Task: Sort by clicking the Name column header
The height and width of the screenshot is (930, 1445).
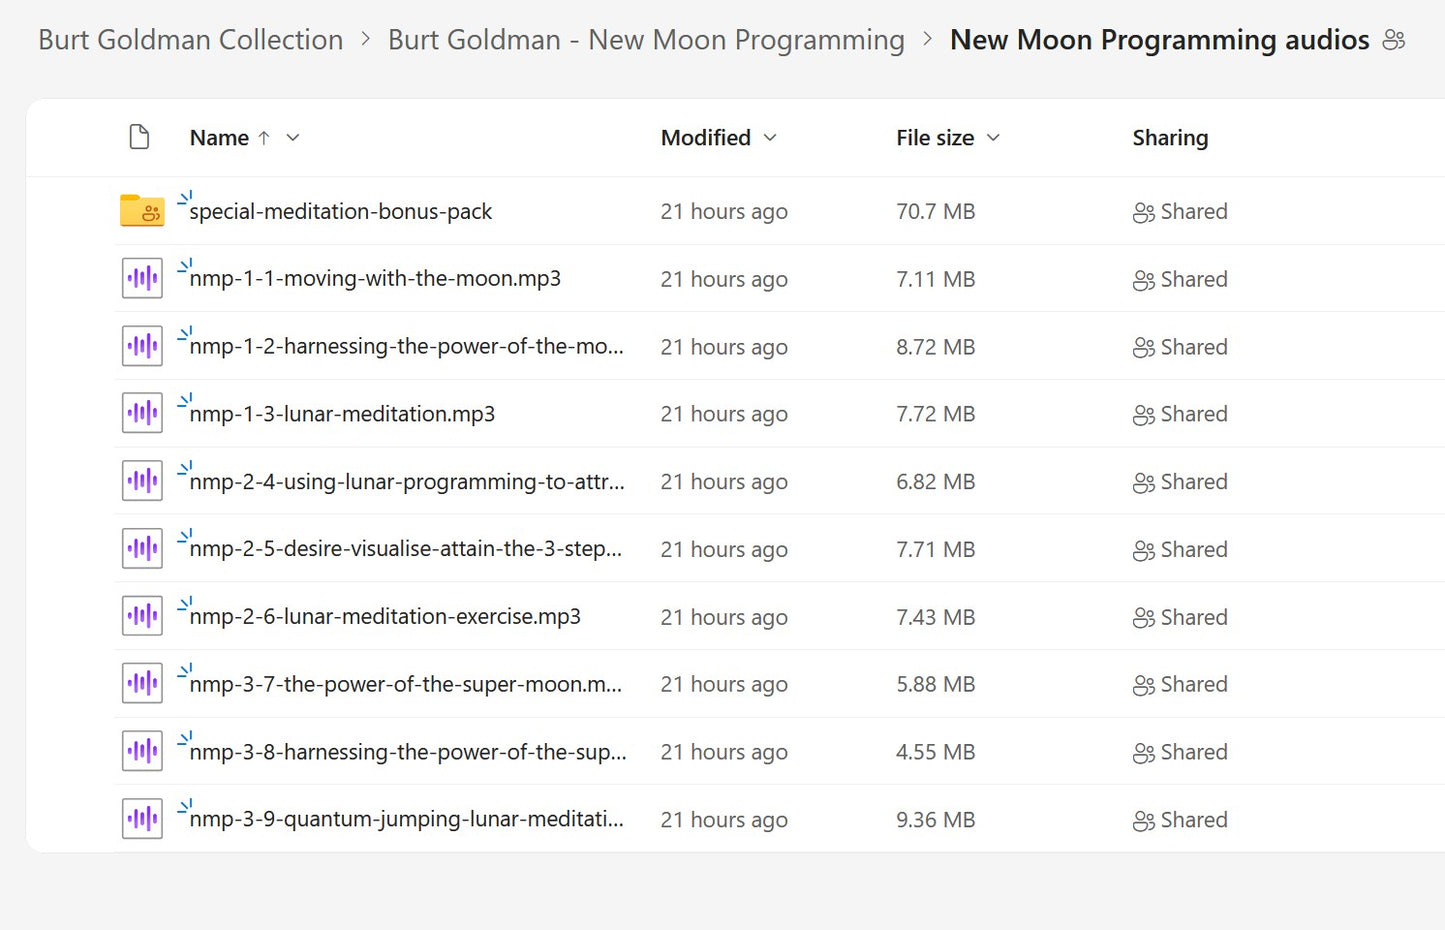Action: (x=219, y=138)
